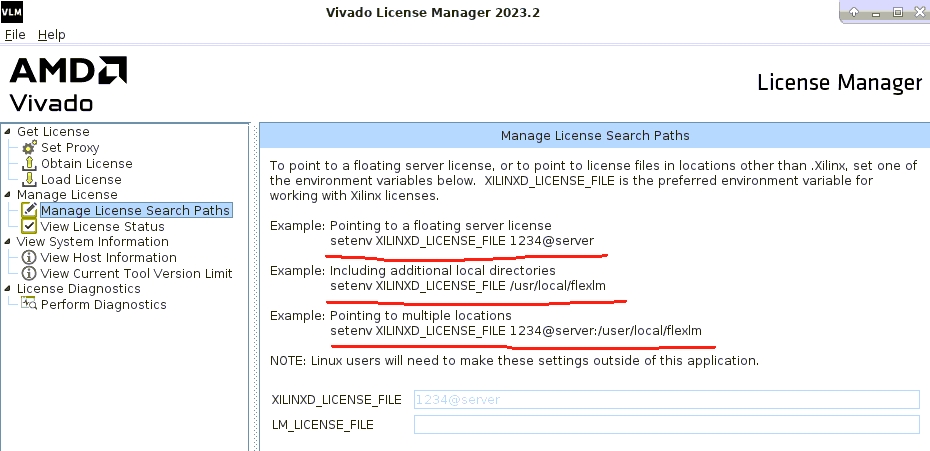Click the split-pane divider handle
930x451 pixels.
pyautogui.click(x=255, y=287)
